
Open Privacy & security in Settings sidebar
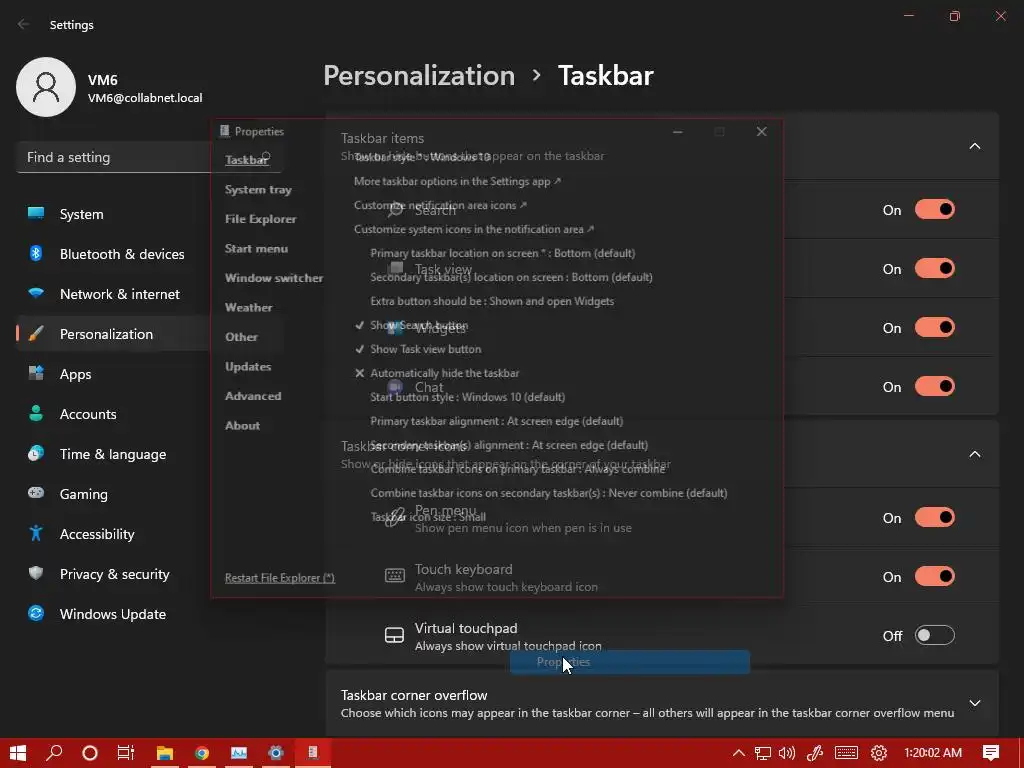(x=112, y=574)
